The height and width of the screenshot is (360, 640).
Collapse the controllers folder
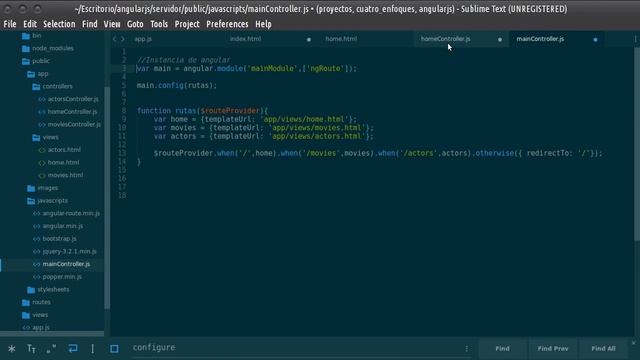52,87
